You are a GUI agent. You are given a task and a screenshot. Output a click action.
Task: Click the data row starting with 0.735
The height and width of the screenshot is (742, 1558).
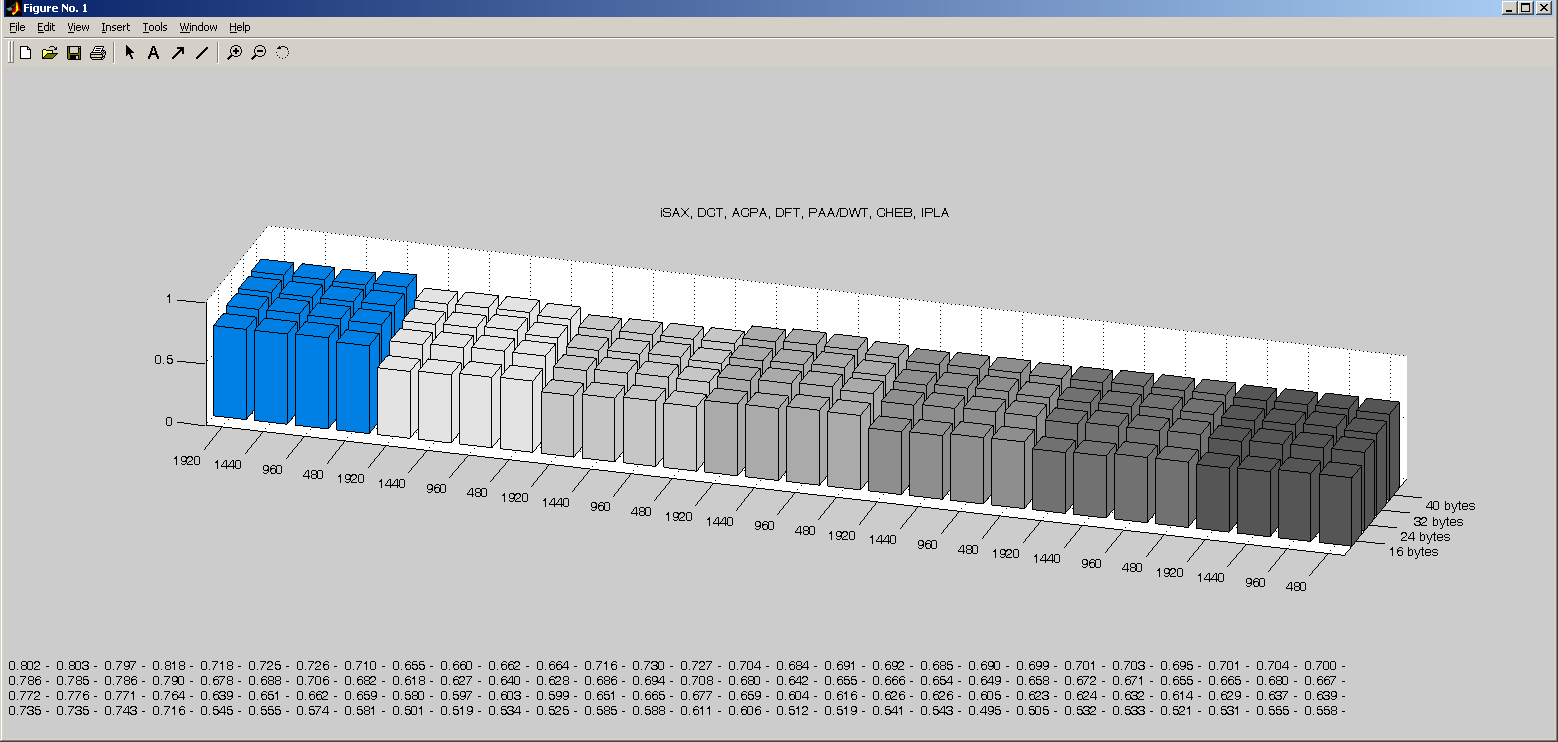676,710
